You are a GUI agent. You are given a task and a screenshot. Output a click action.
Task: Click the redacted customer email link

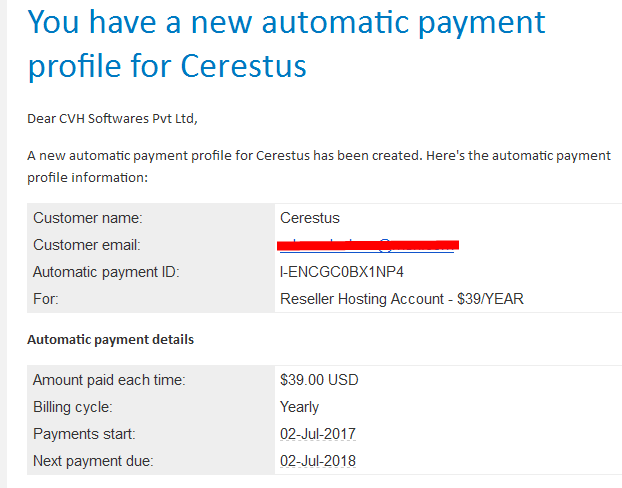[x=368, y=245]
